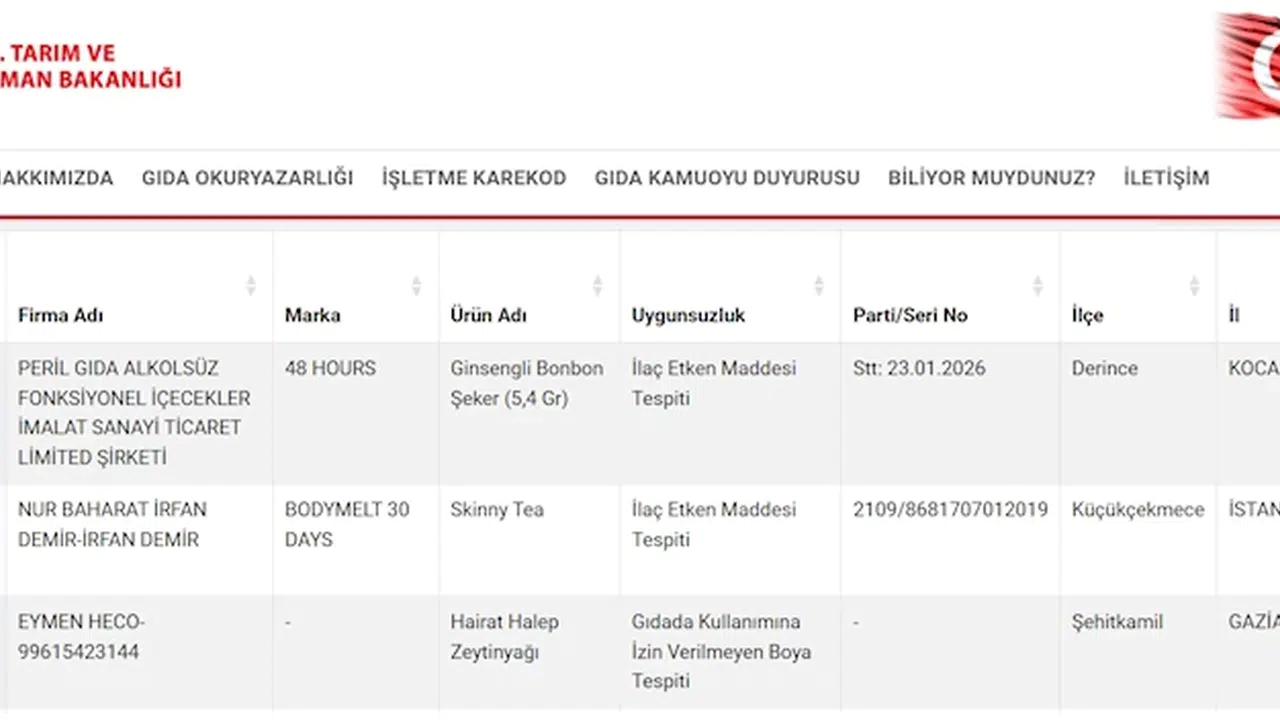Screen dimensions: 1280x720
Task: Click the 2109/8681707012019 batch number
Action: tap(950, 510)
